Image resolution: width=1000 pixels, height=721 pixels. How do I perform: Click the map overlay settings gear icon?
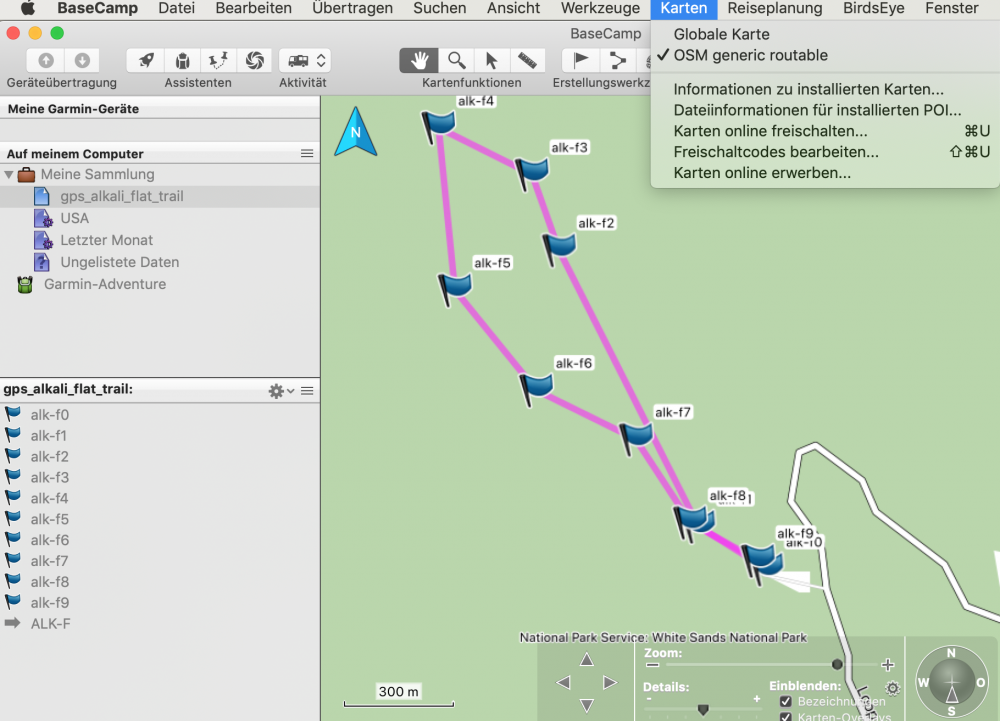pyautogui.click(x=892, y=688)
